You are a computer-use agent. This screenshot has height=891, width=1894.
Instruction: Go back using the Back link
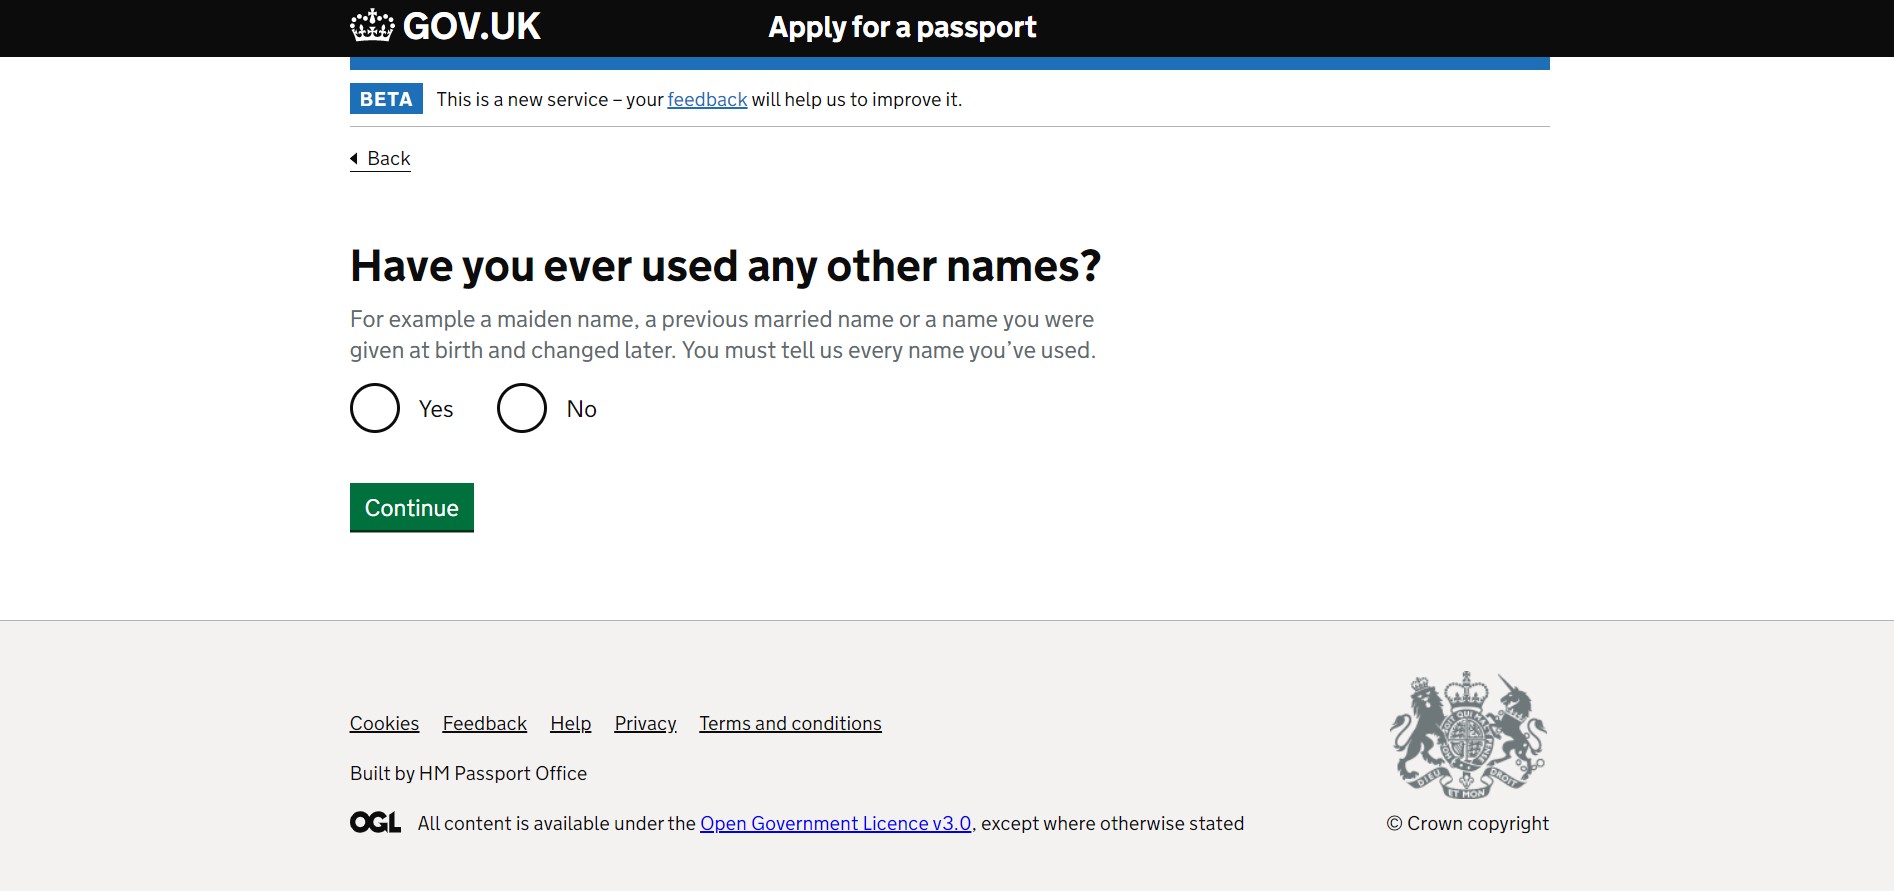[388, 159]
